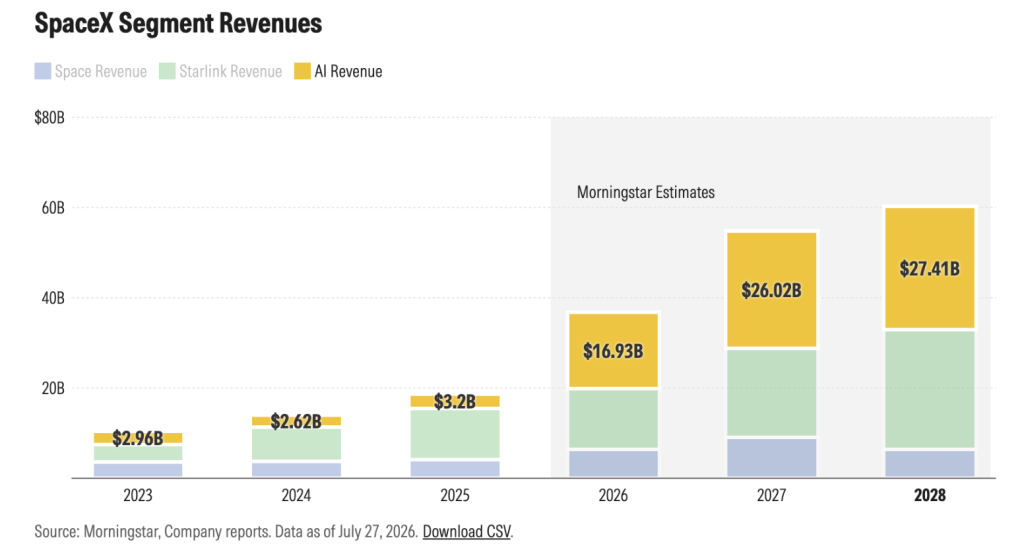Click the bold 2028 x-axis label
The width and height of the screenshot is (1024, 546).
point(929,495)
